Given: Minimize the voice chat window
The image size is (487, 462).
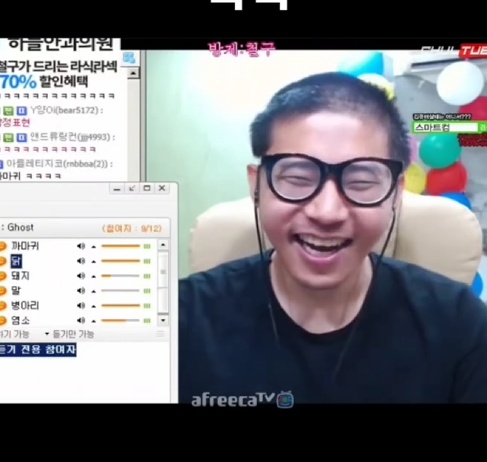Looking at the screenshot, I should (x=117, y=189).
